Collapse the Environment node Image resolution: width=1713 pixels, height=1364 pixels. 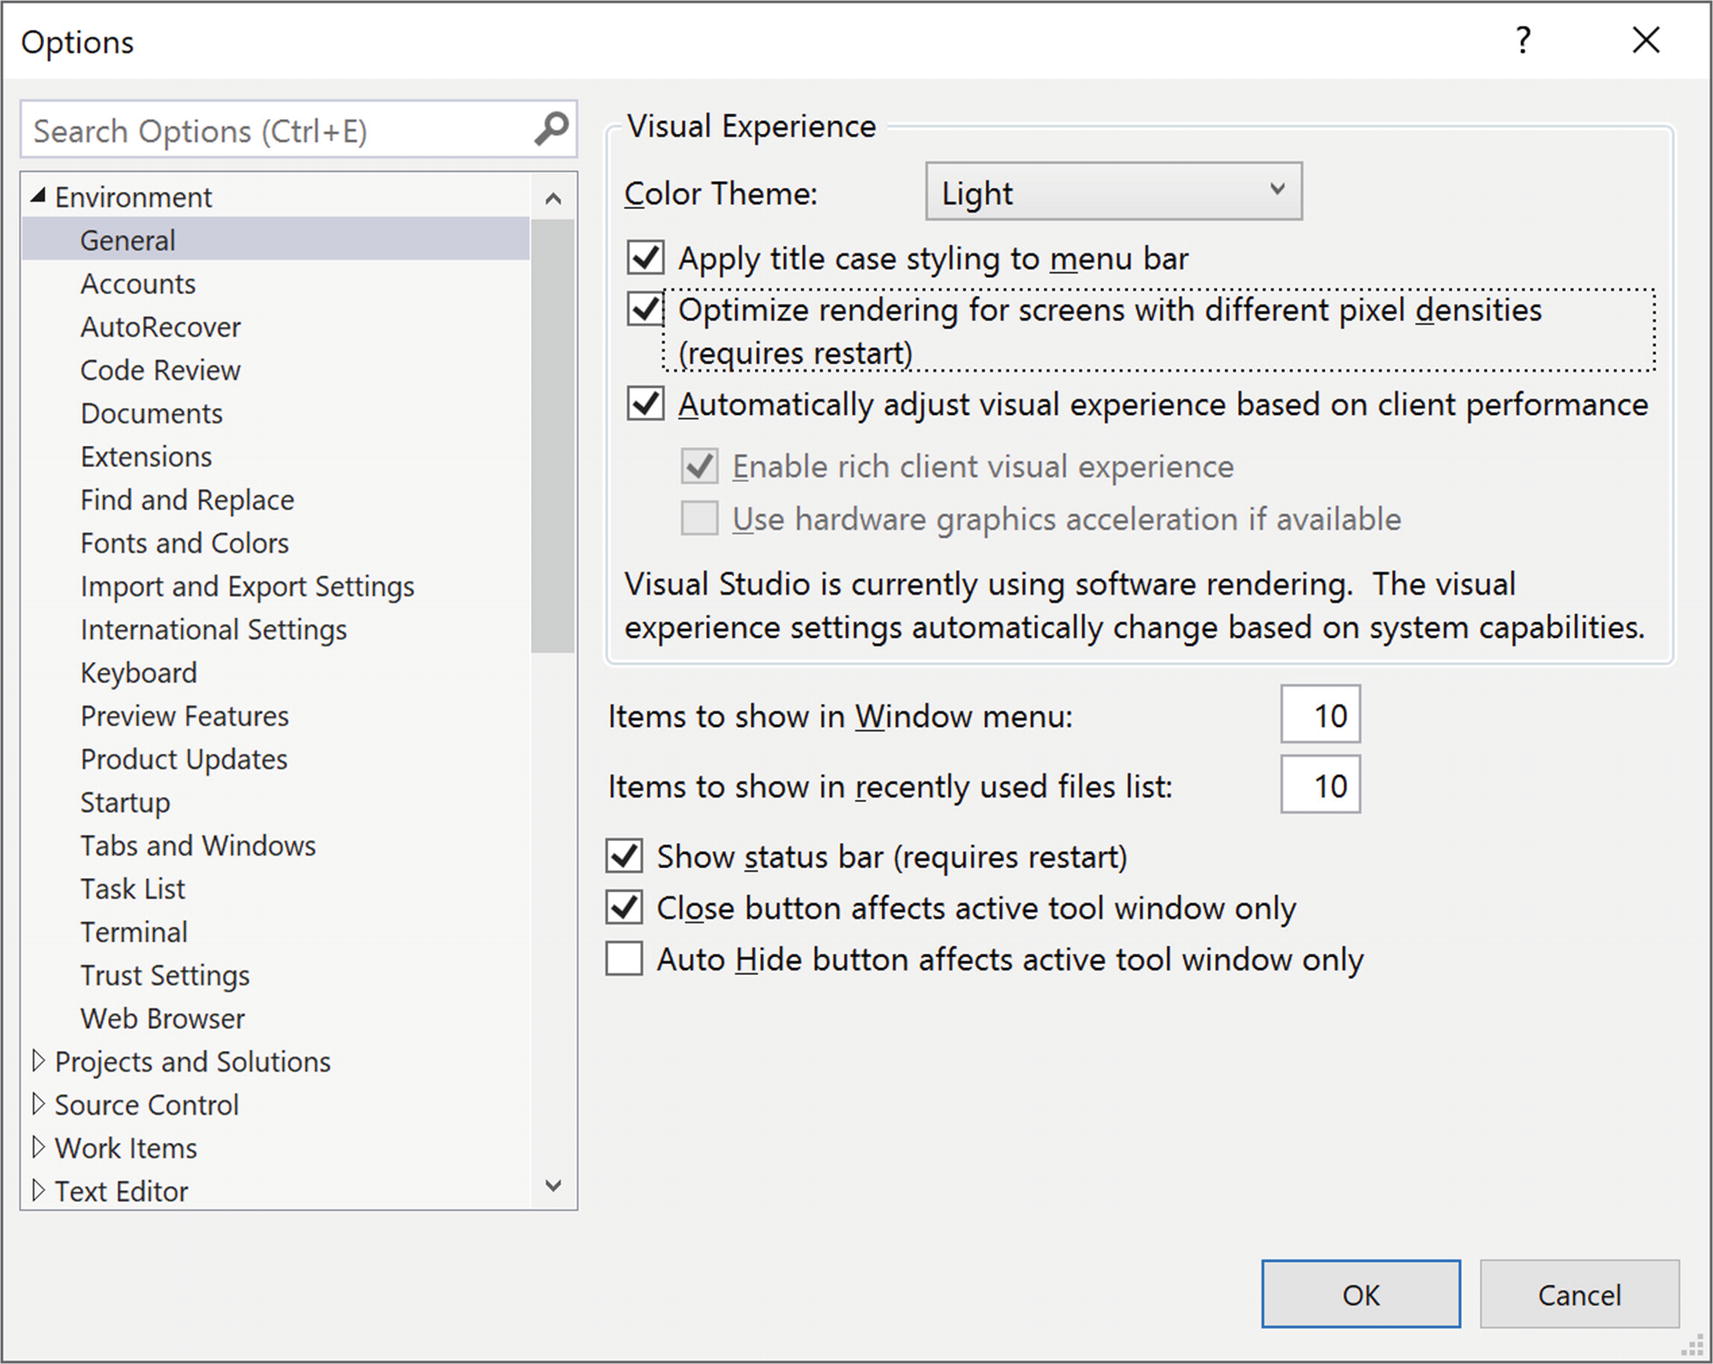(x=38, y=196)
